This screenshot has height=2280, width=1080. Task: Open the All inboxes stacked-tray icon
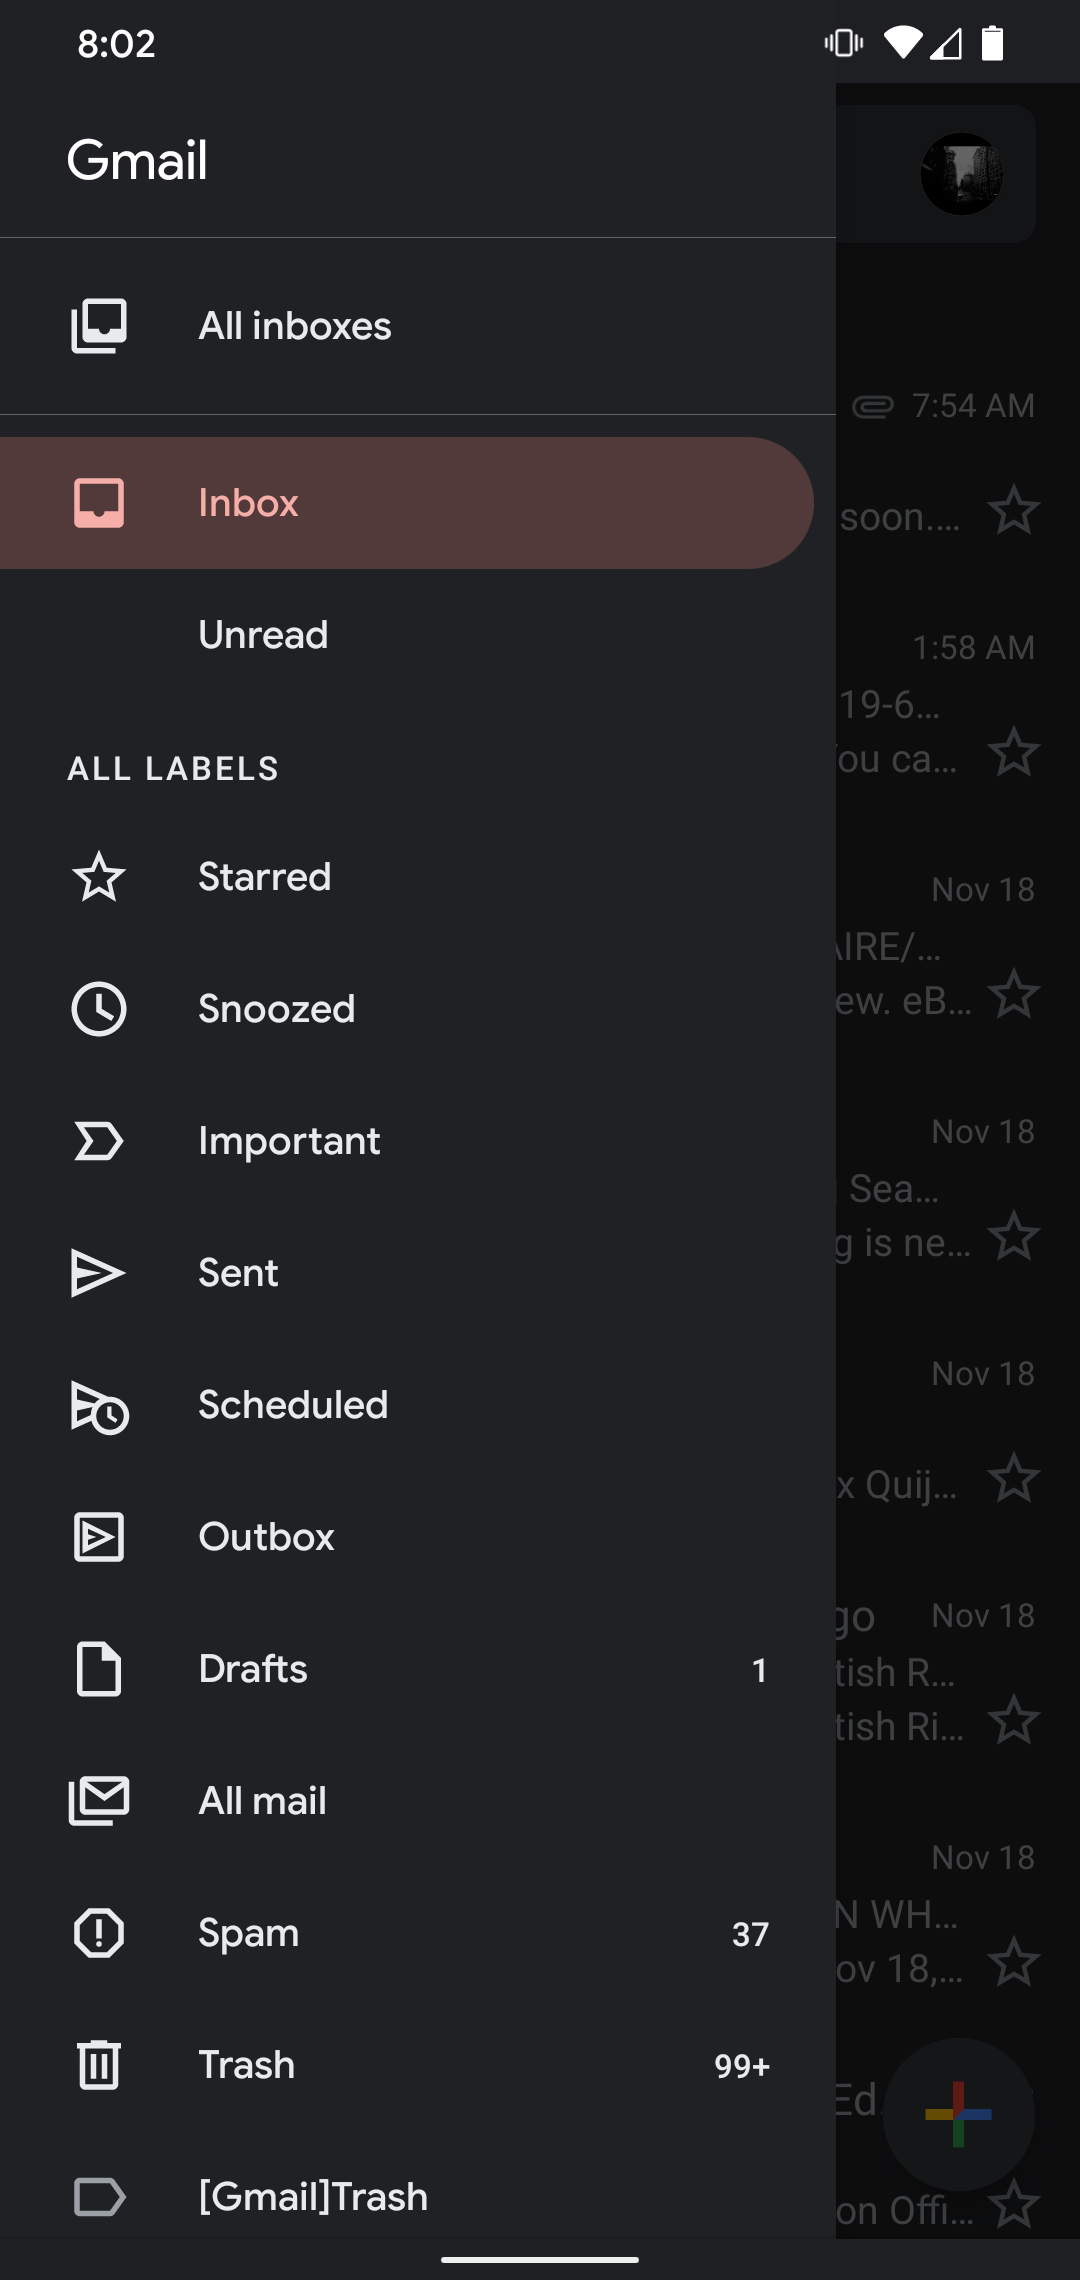tap(99, 326)
